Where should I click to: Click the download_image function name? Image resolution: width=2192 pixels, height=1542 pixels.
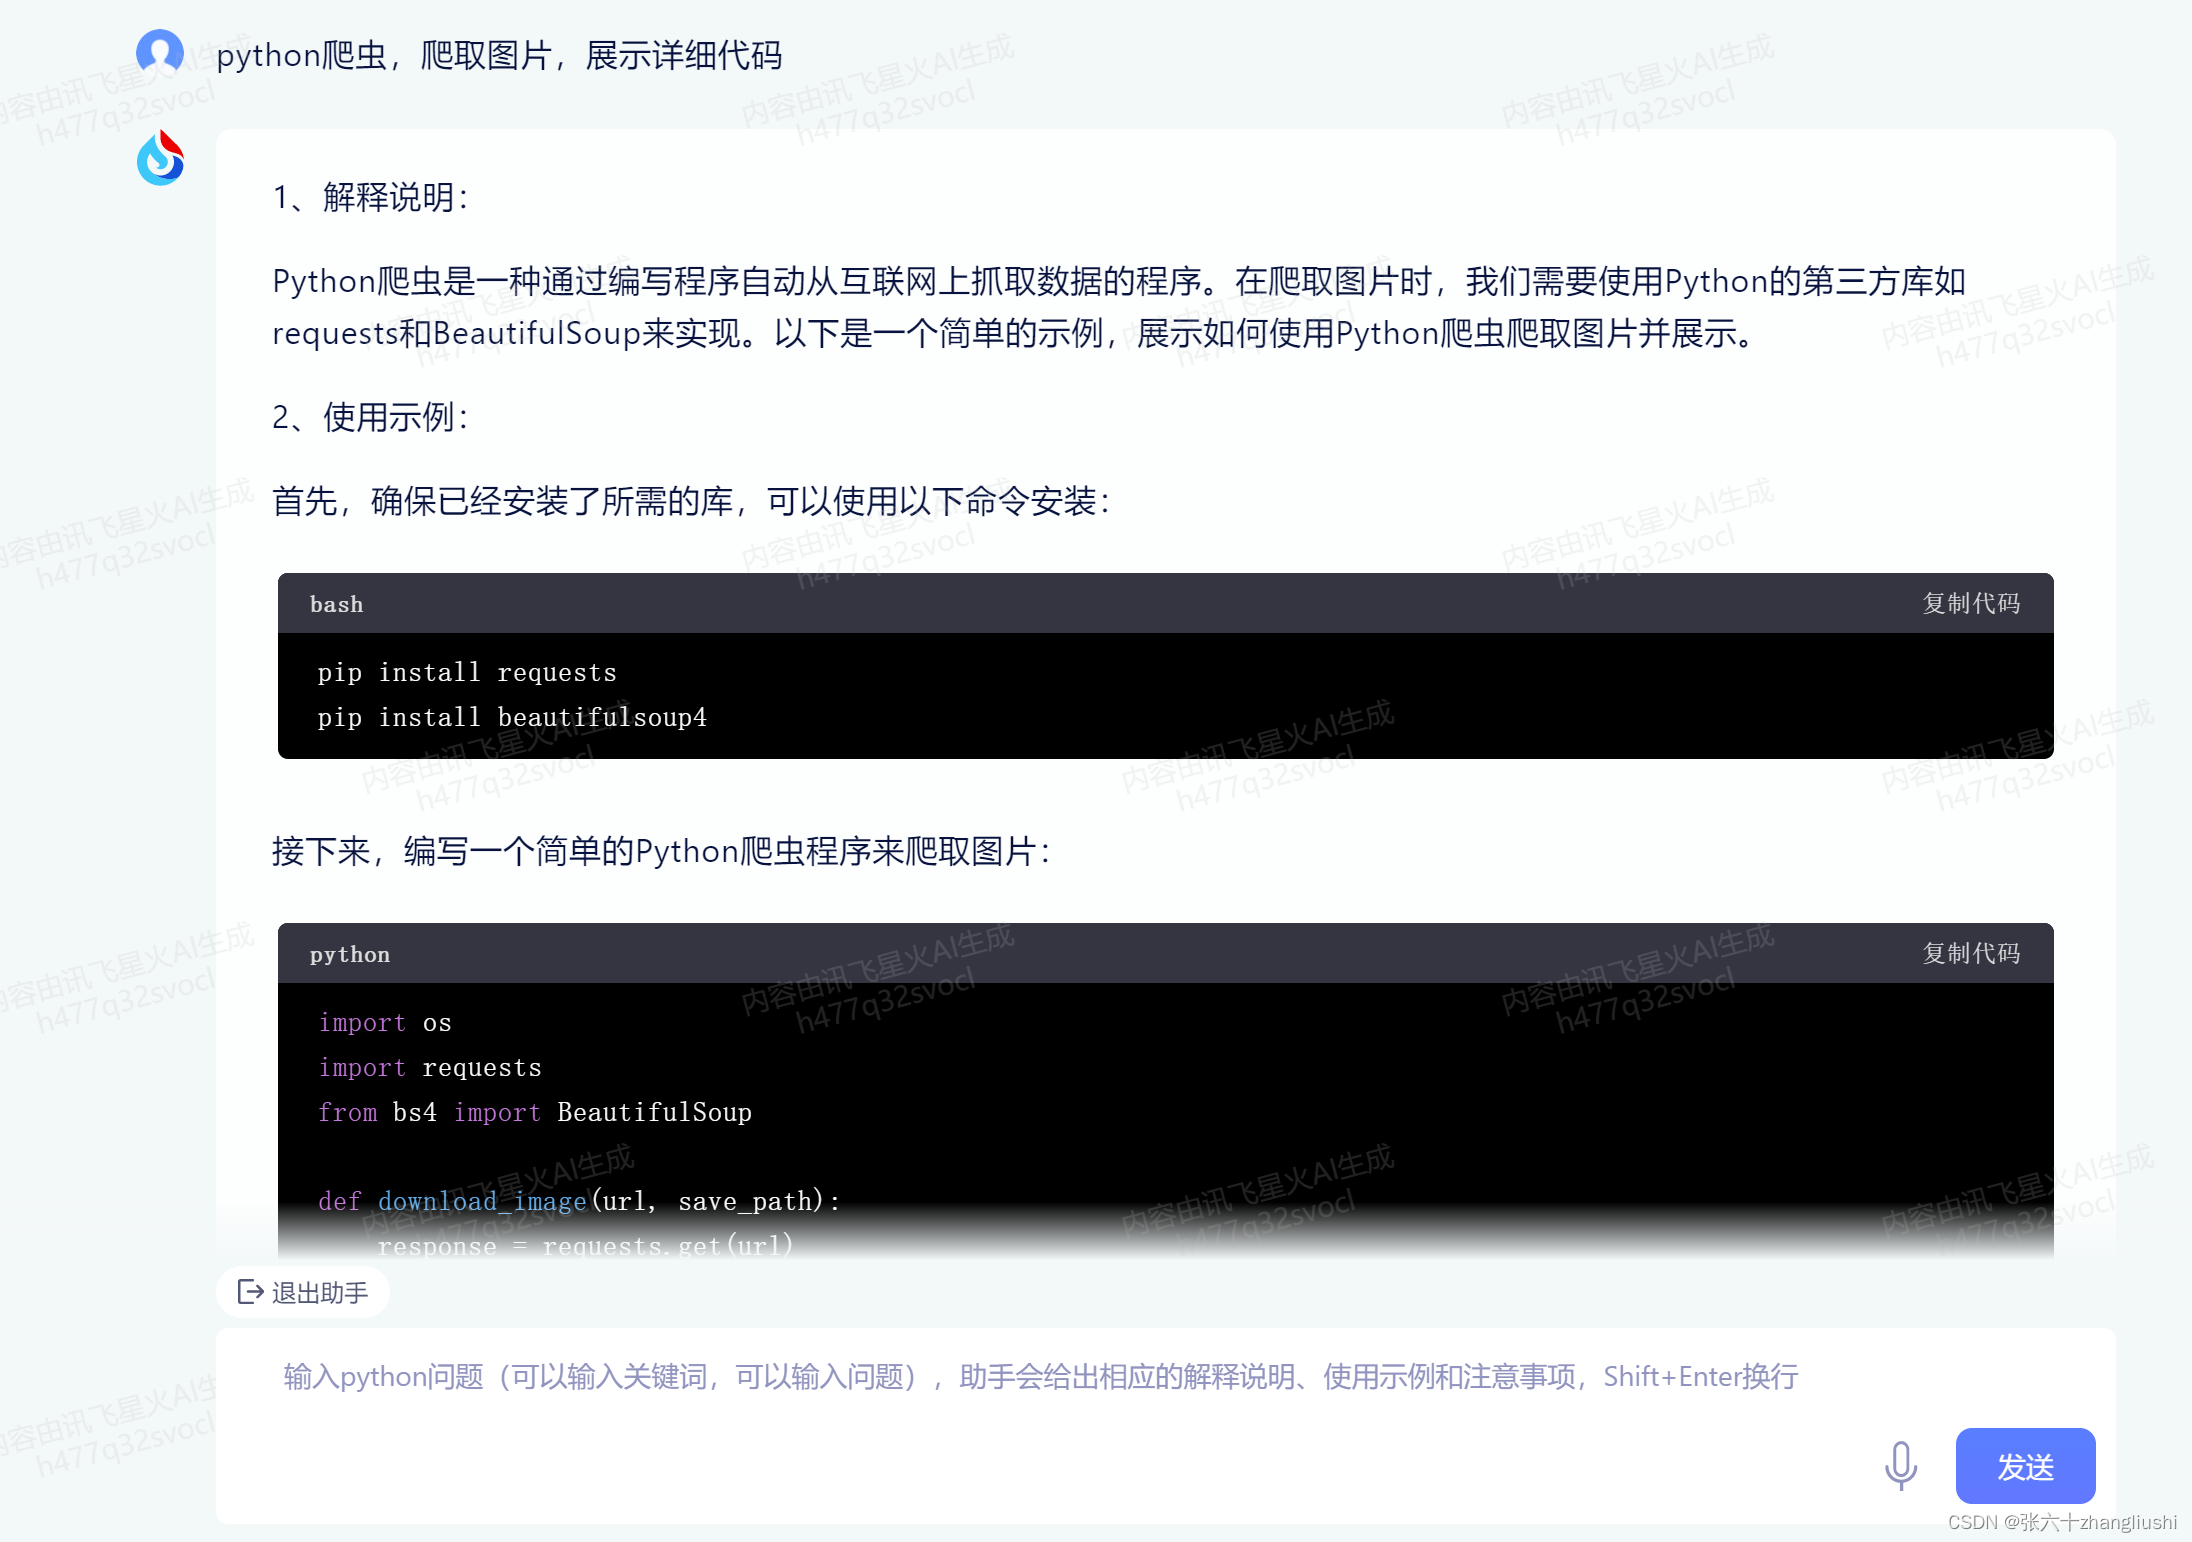click(x=482, y=1201)
